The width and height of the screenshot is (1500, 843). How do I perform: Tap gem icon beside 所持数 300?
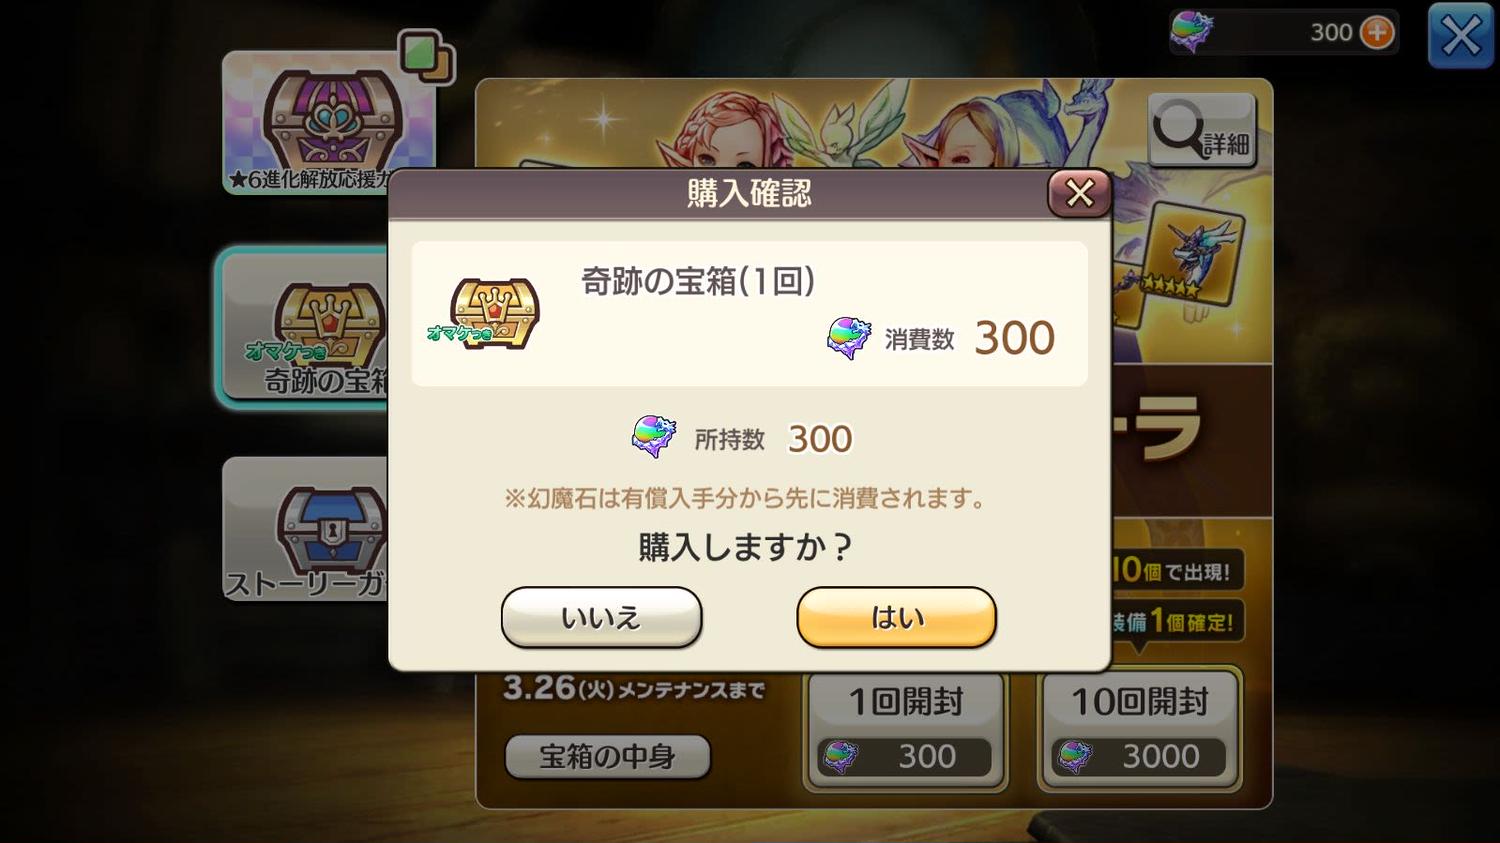(x=654, y=437)
